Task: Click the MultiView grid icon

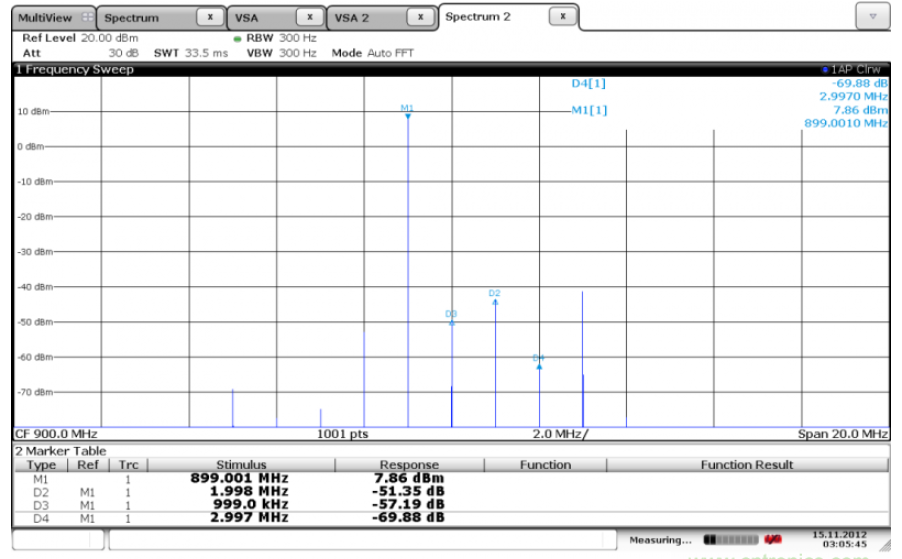Action: pyautogui.click(x=87, y=17)
